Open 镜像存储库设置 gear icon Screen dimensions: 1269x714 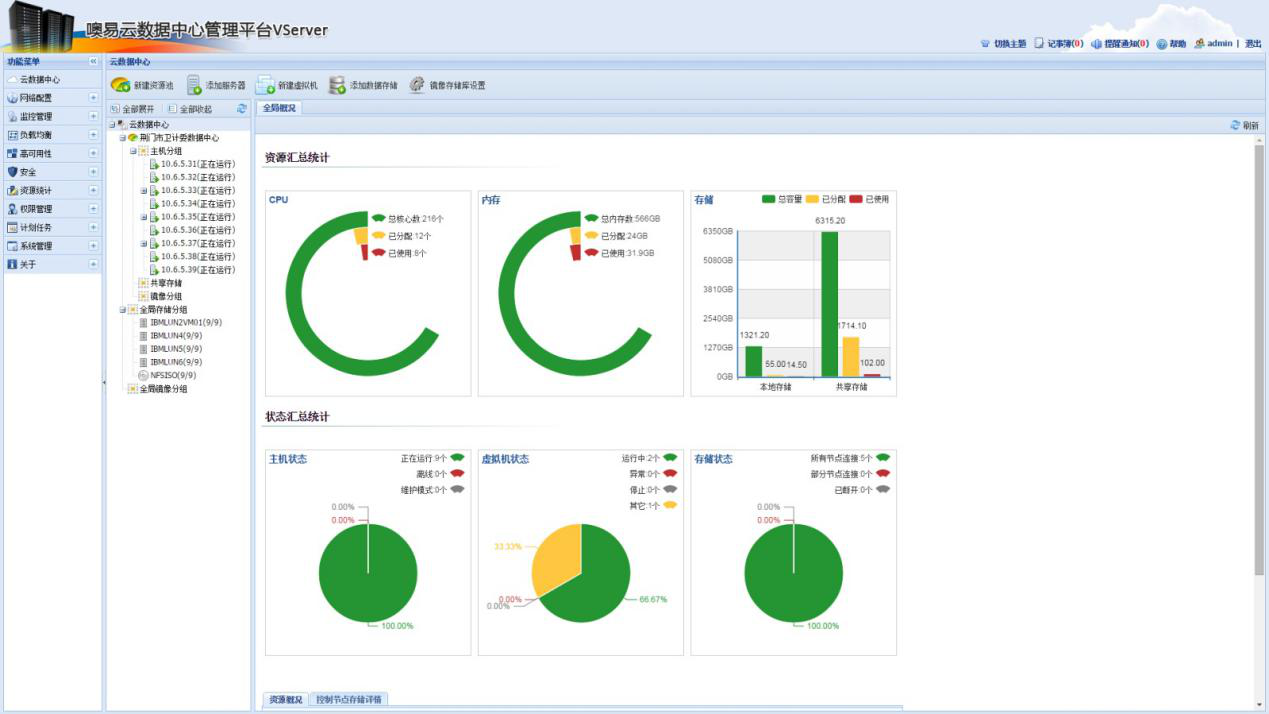pos(417,86)
